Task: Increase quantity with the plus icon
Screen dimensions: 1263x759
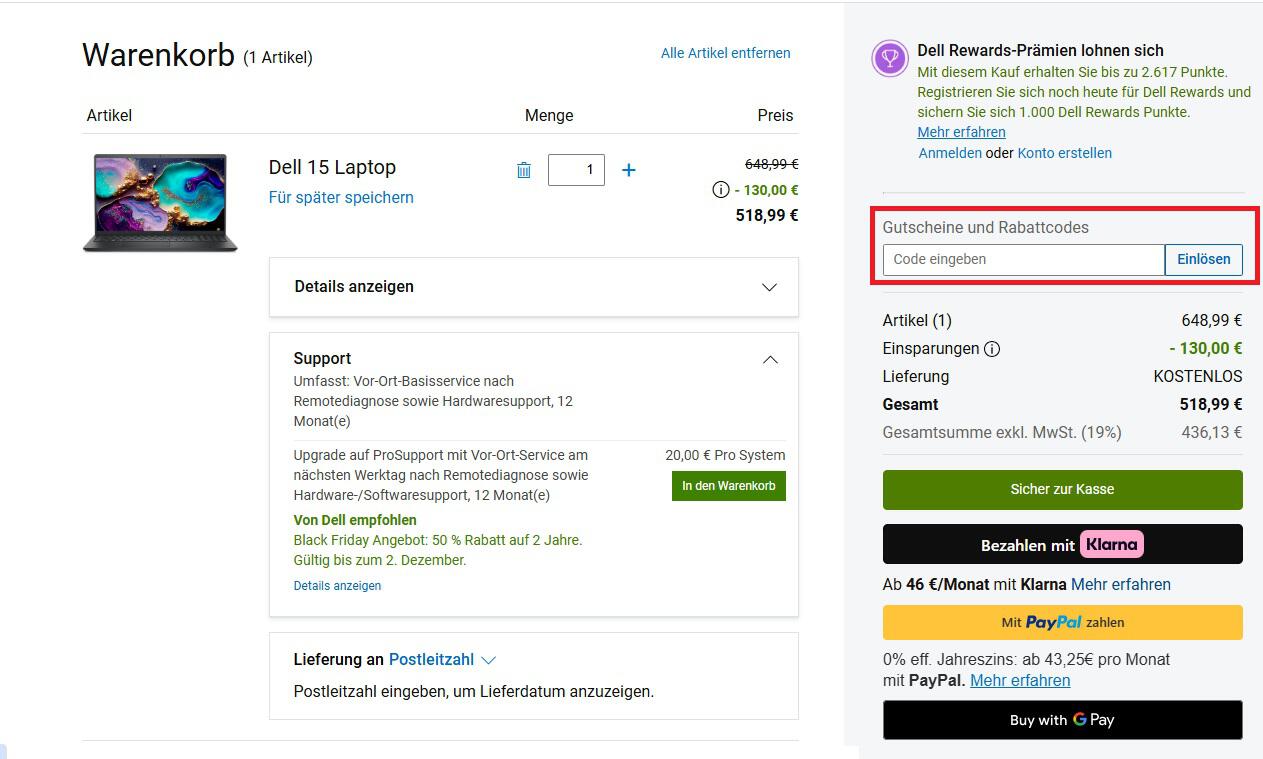Action: click(629, 170)
